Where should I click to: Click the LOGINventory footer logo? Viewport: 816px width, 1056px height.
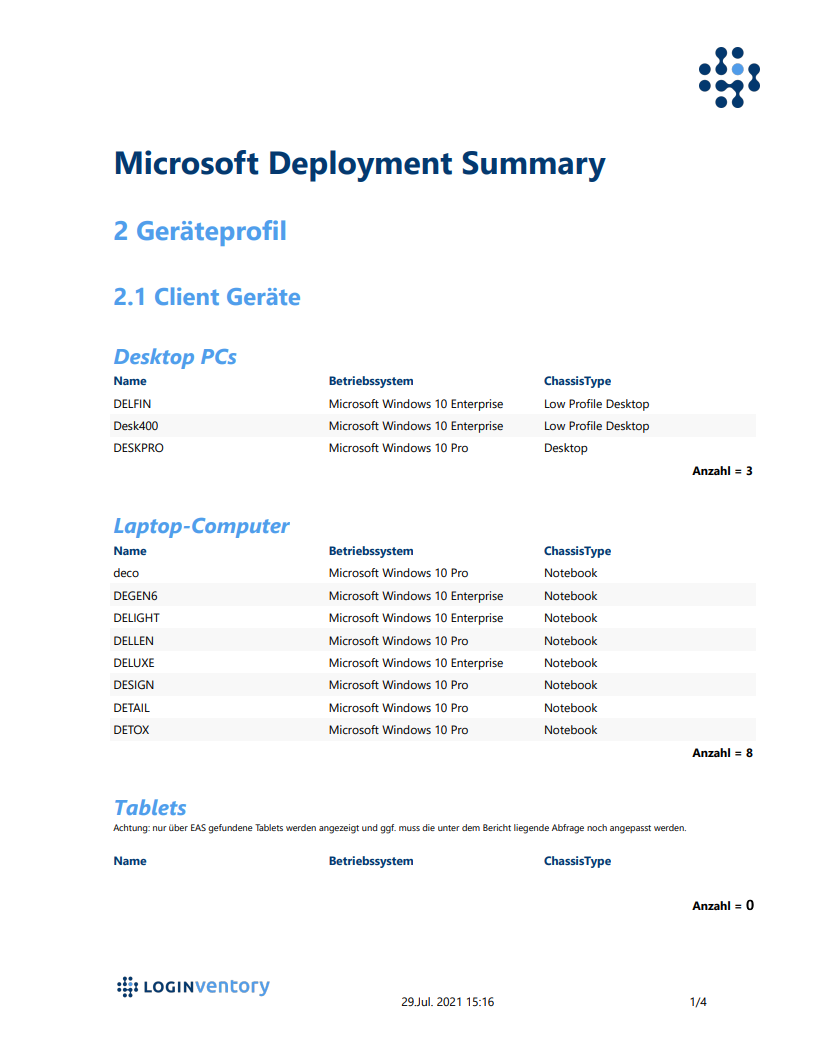tap(193, 987)
